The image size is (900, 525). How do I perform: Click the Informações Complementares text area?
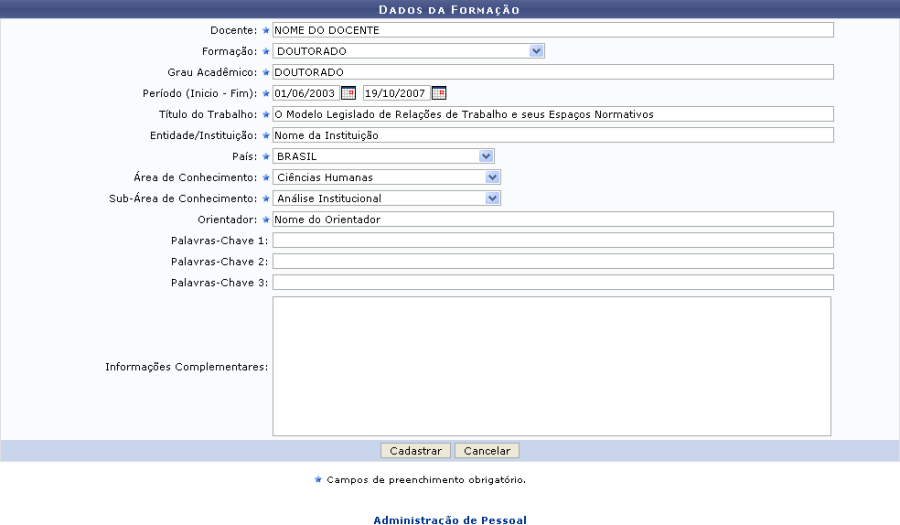[x=551, y=366]
